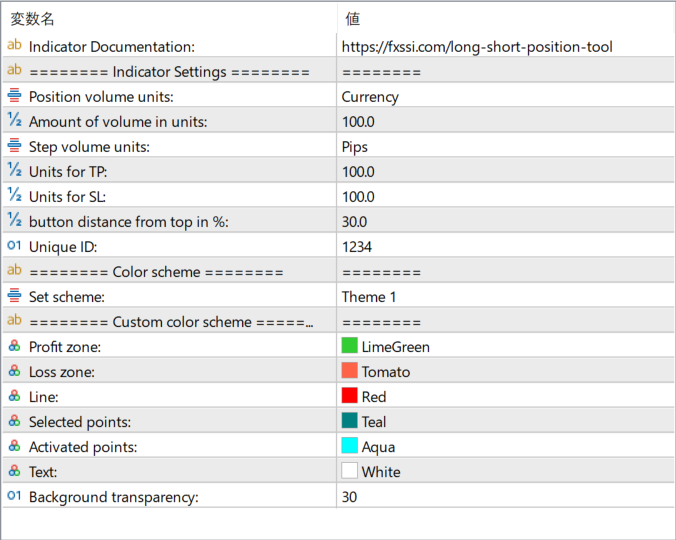Screen dimensions: 676x540
Task: Select the Selected points label
Action: pyautogui.click(x=80, y=422)
